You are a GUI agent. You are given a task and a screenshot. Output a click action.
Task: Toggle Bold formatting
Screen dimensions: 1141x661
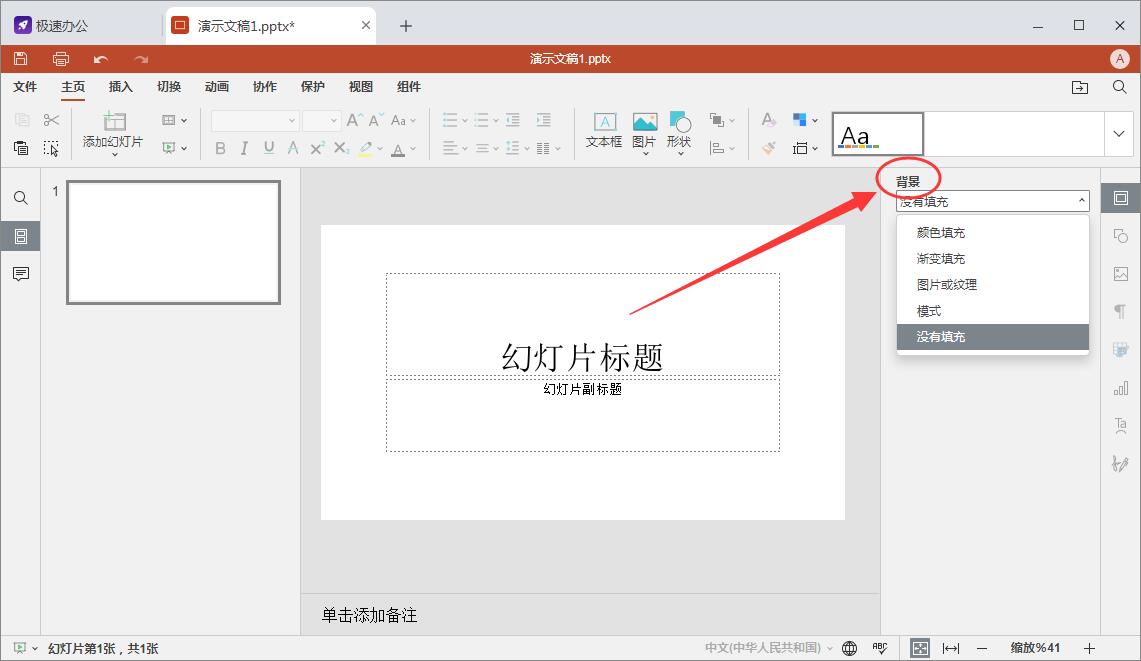(x=220, y=149)
